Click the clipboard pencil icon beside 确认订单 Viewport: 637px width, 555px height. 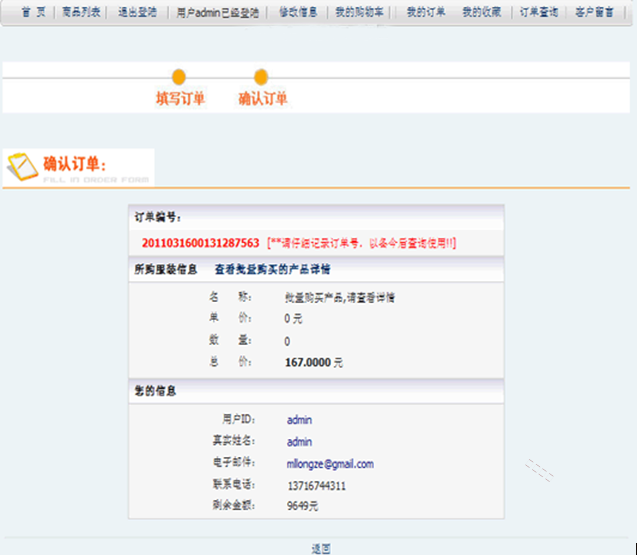[x=23, y=167]
